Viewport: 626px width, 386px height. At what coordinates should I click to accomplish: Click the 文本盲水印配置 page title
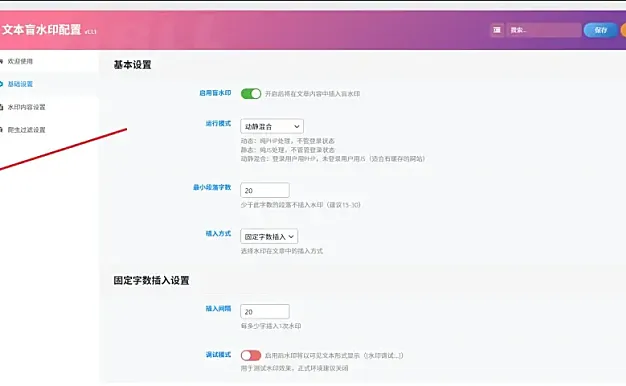click(x=42, y=30)
